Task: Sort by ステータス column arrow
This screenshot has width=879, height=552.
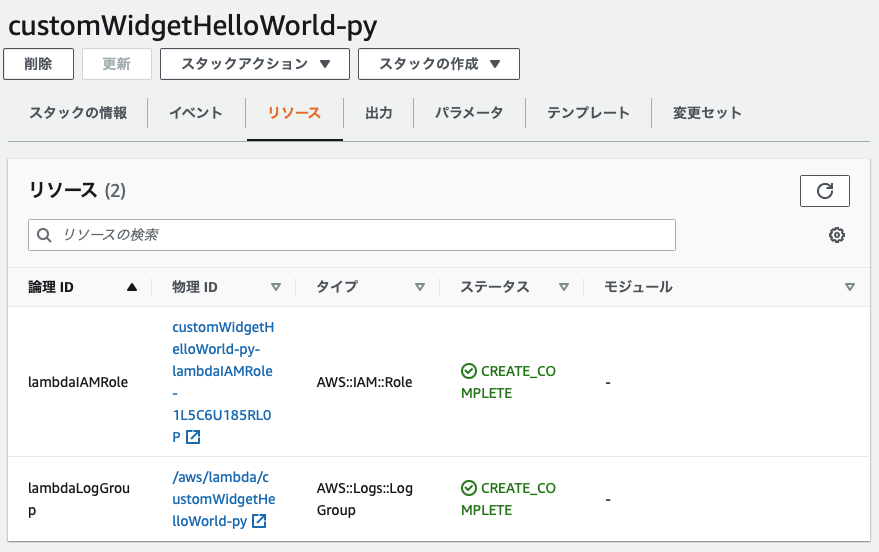Action: (x=564, y=287)
